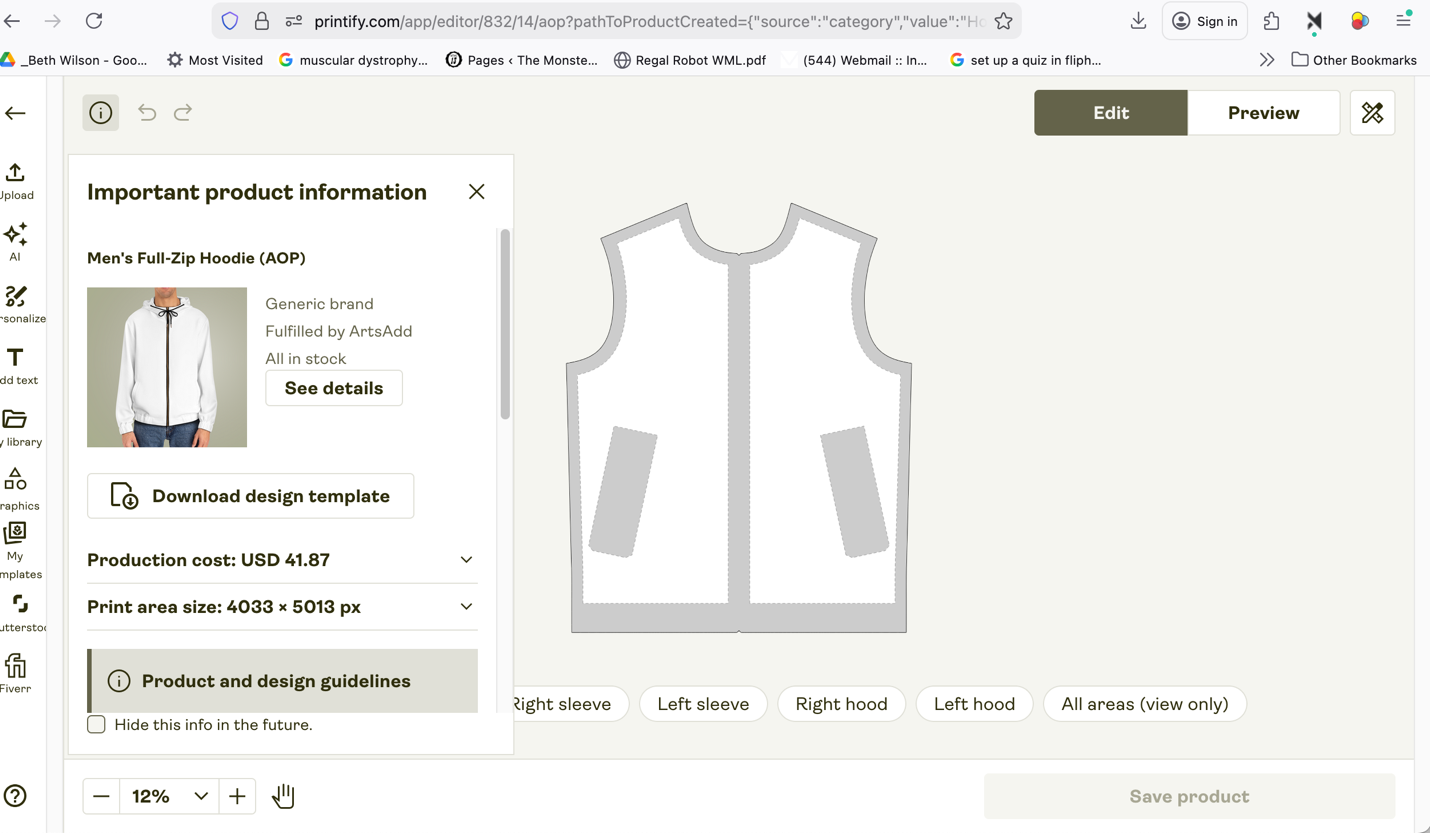Click the Redo arrow

click(x=183, y=113)
